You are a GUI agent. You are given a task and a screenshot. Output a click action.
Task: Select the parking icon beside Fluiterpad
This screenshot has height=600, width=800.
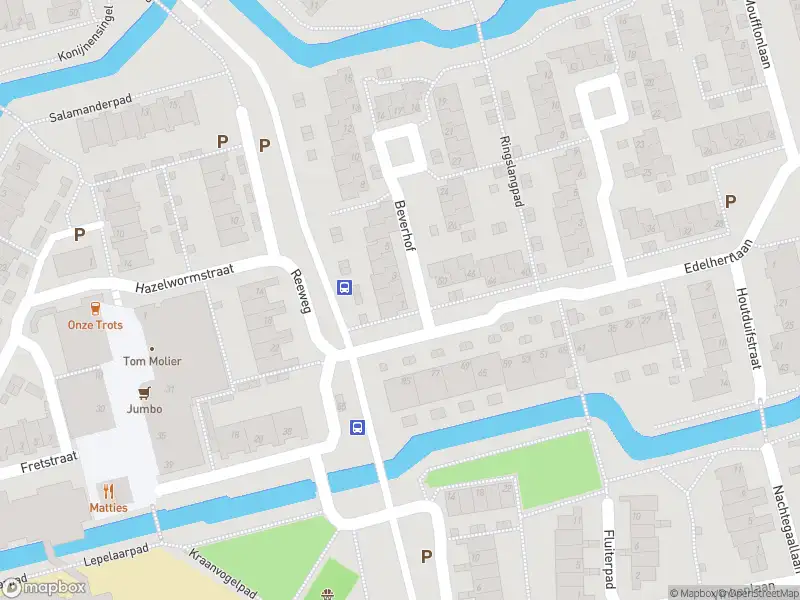pos(427,557)
